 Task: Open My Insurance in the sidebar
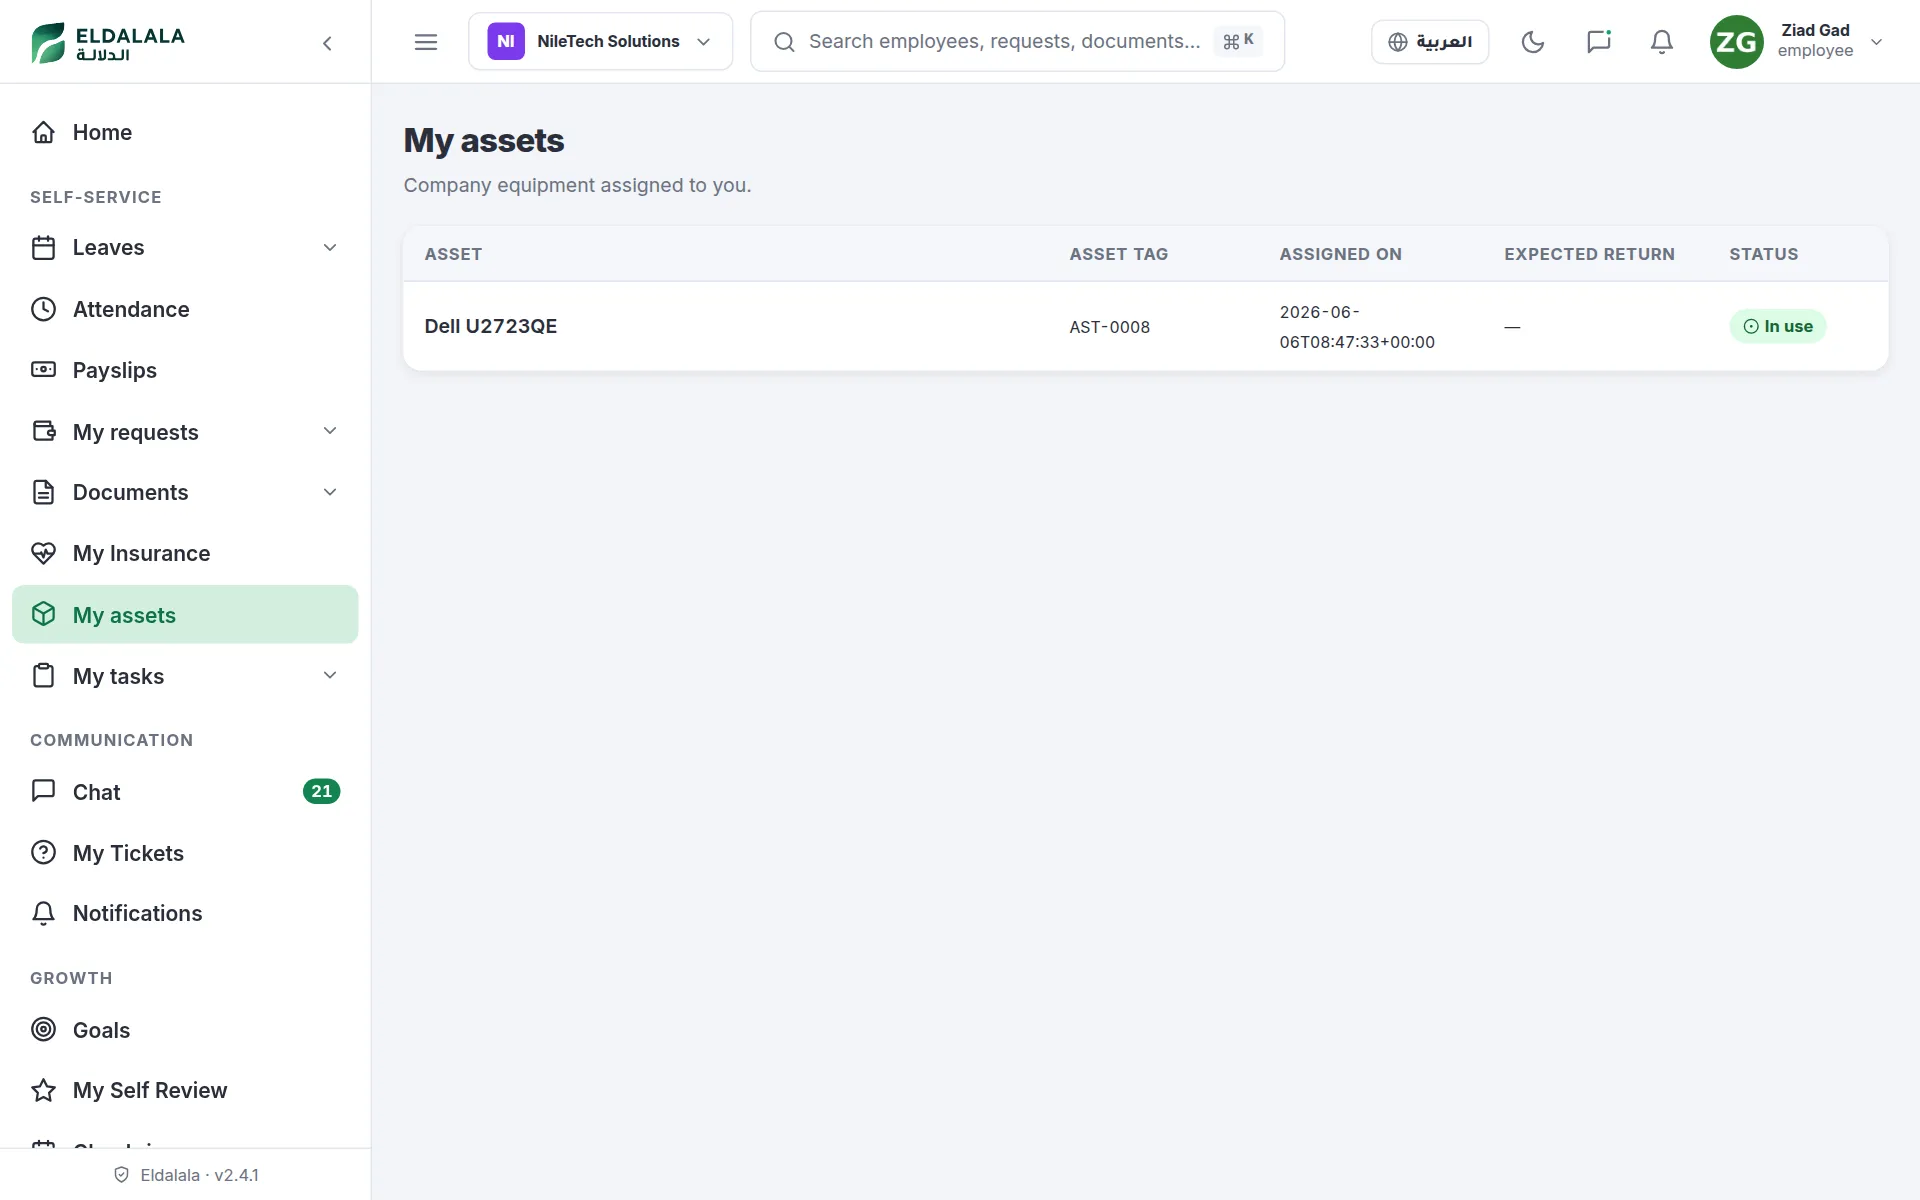[x=185, y=553]
